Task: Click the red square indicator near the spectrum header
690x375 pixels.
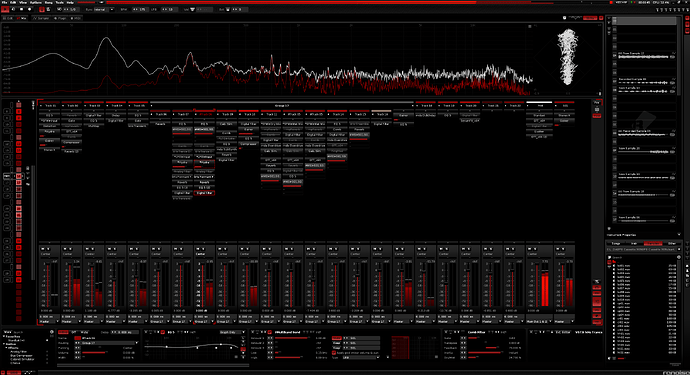Action: [x=601, y=18]
